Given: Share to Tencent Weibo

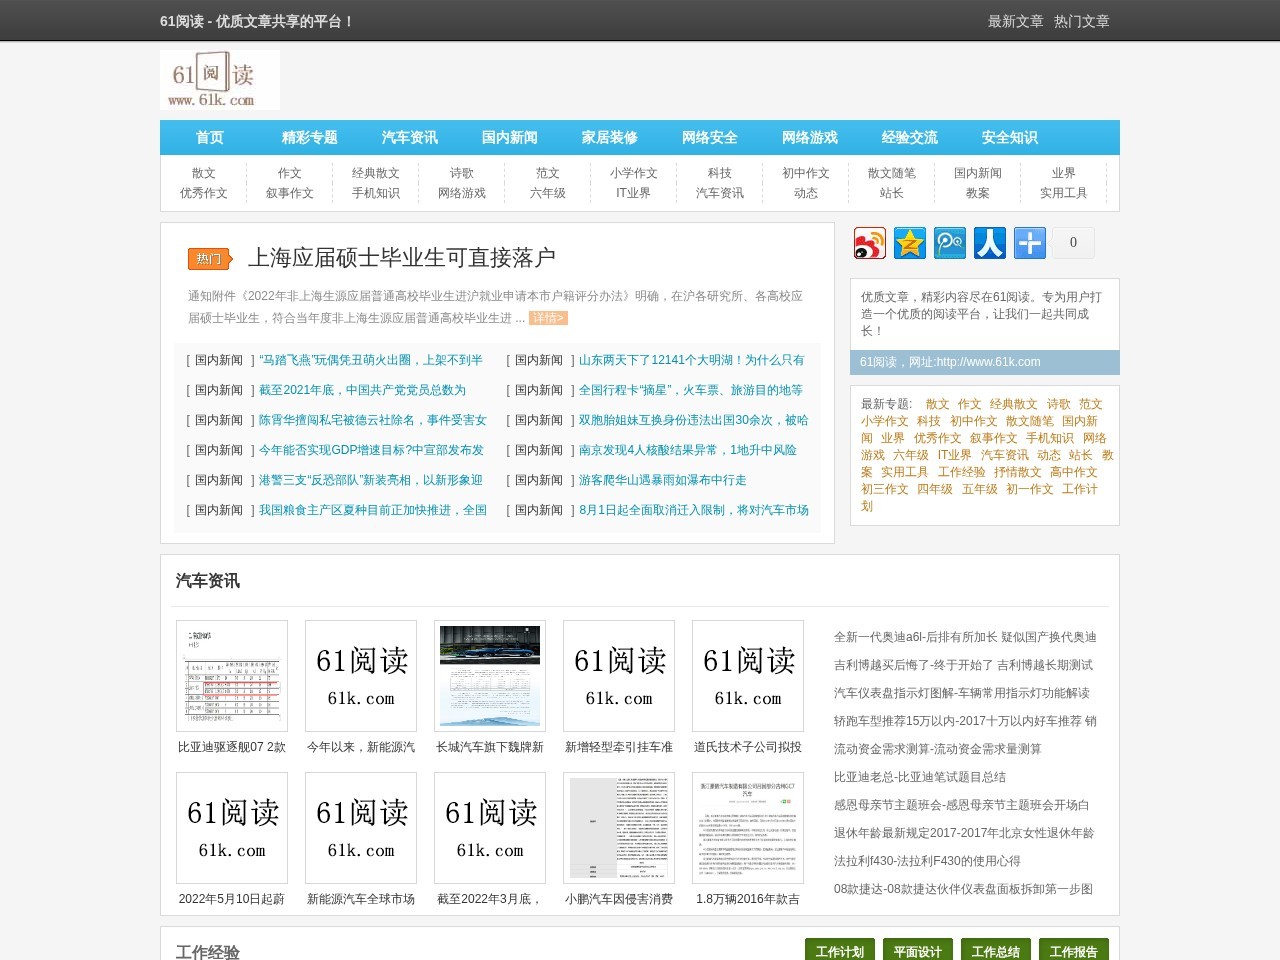Looking at the screenshot, I should (950, 242).
